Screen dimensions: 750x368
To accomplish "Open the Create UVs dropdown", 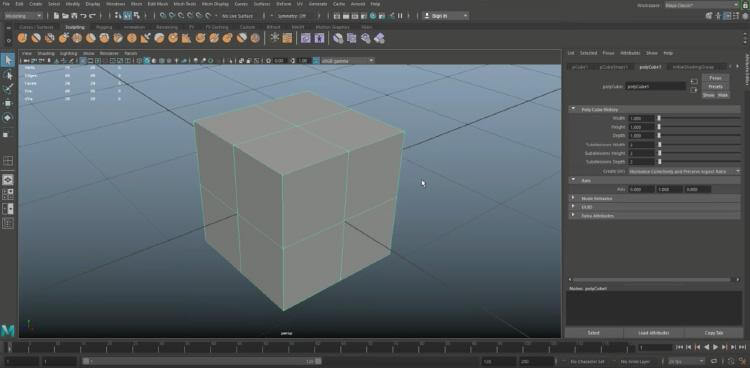I will click(x=684, y=171).
